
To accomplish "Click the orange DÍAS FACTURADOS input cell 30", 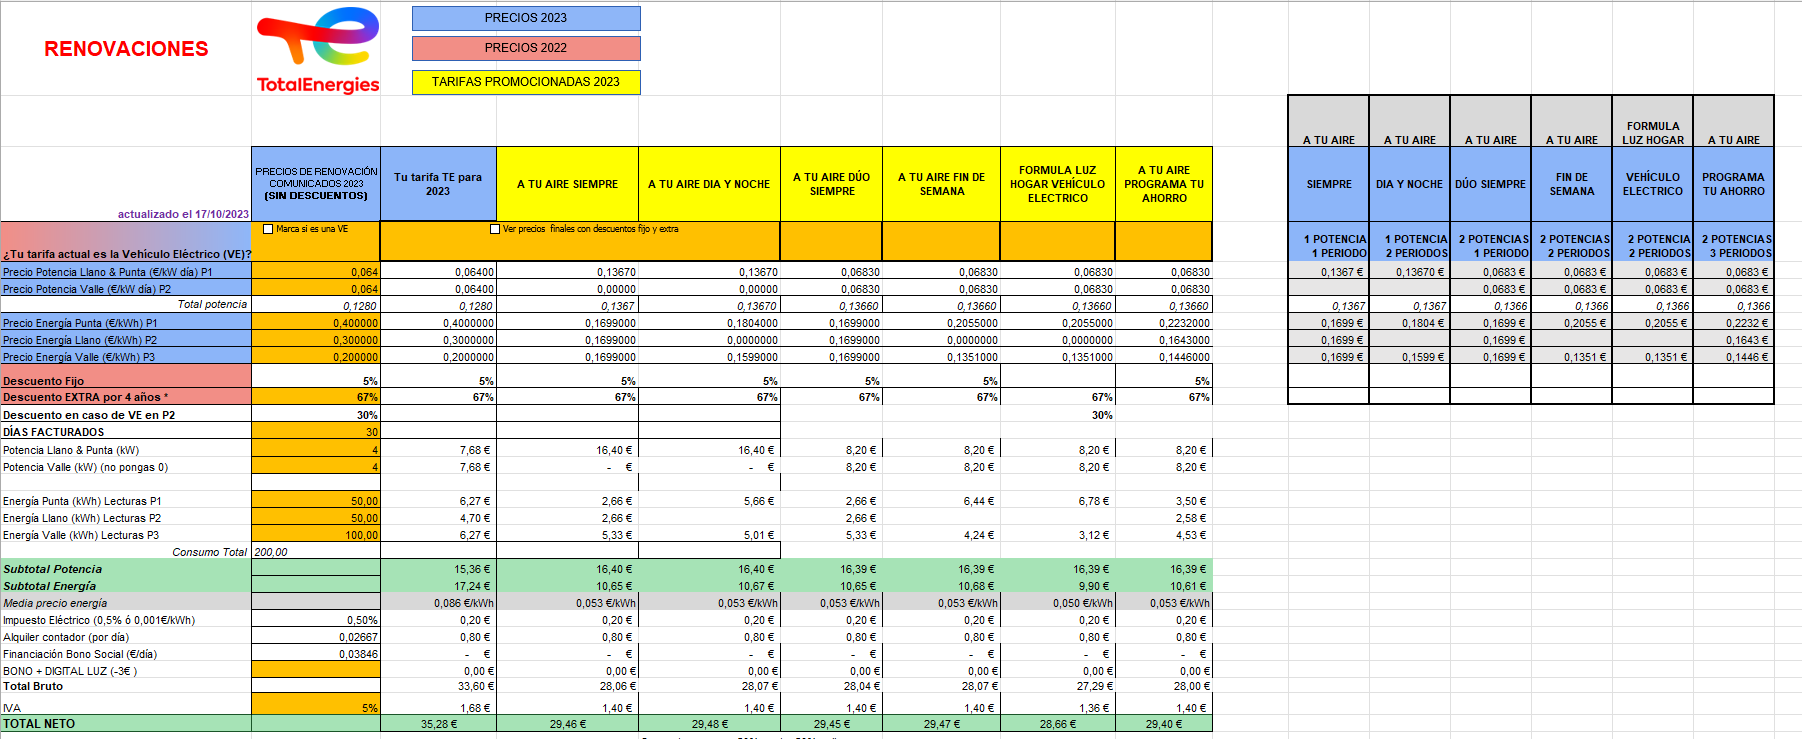I will (316, 432).
